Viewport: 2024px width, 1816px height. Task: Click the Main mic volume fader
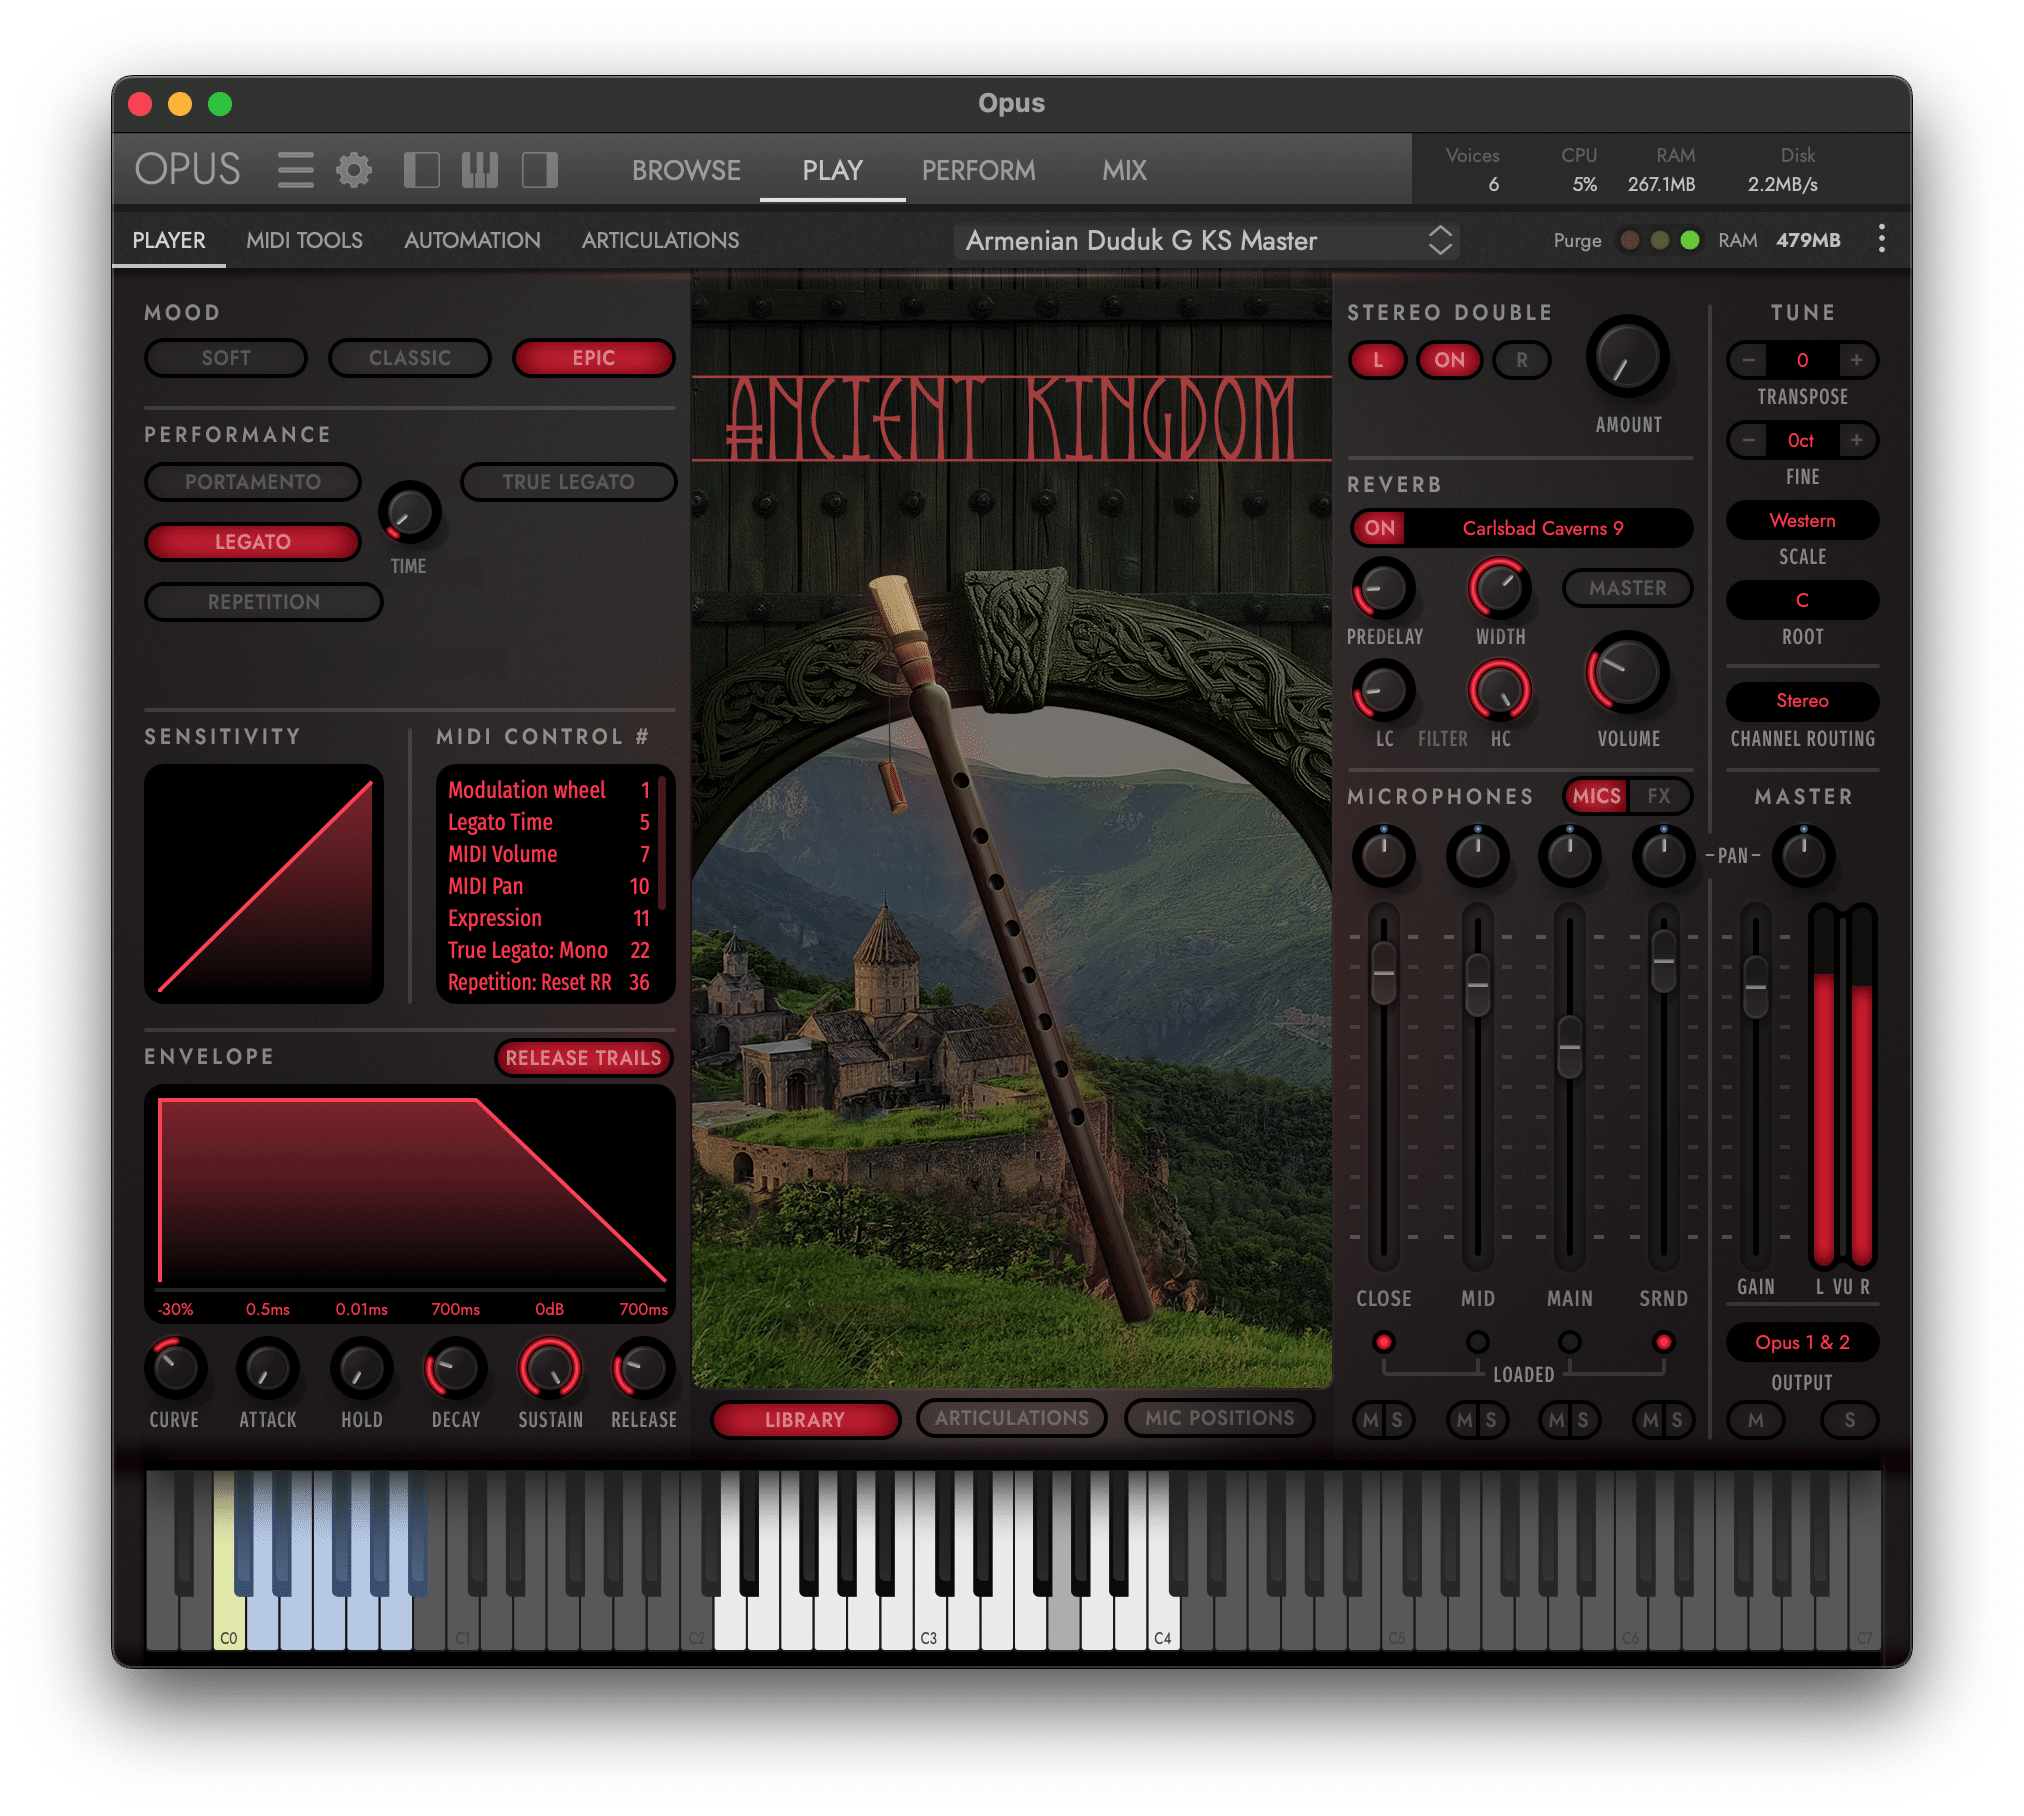[x=1570, y=1046]
